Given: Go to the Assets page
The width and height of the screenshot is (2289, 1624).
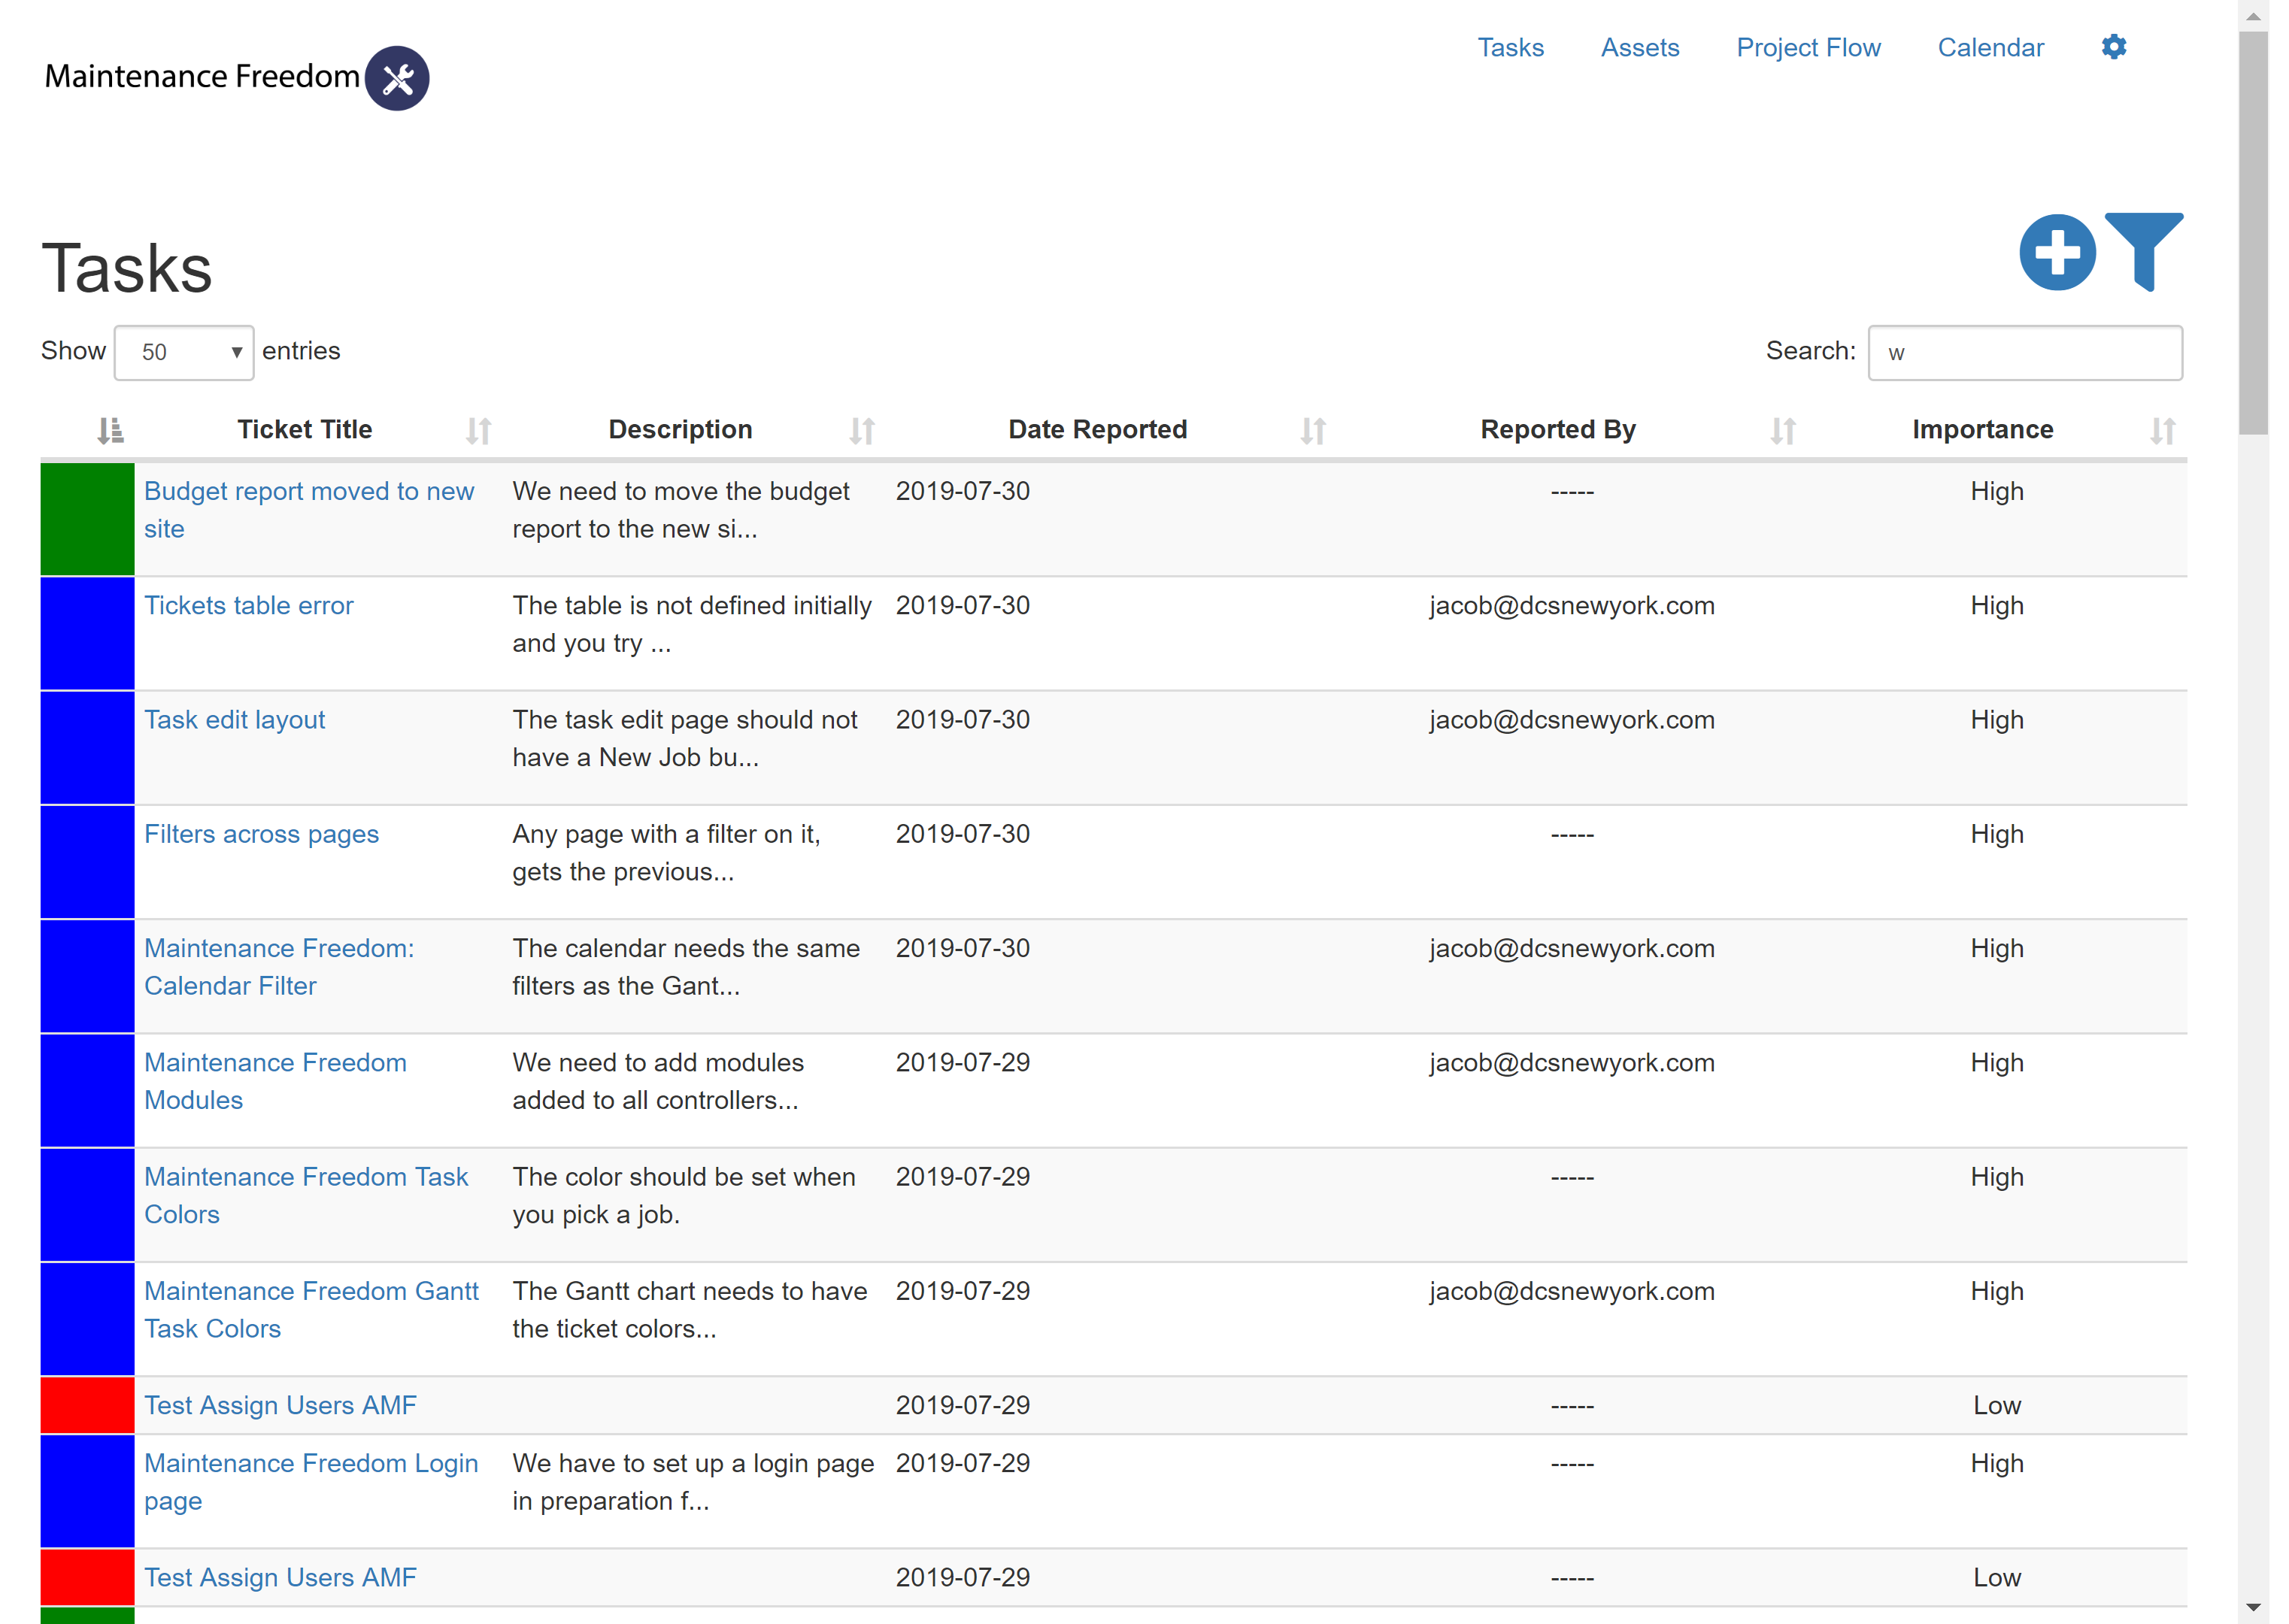Looking at the screenshot, I should (1639, 48).
